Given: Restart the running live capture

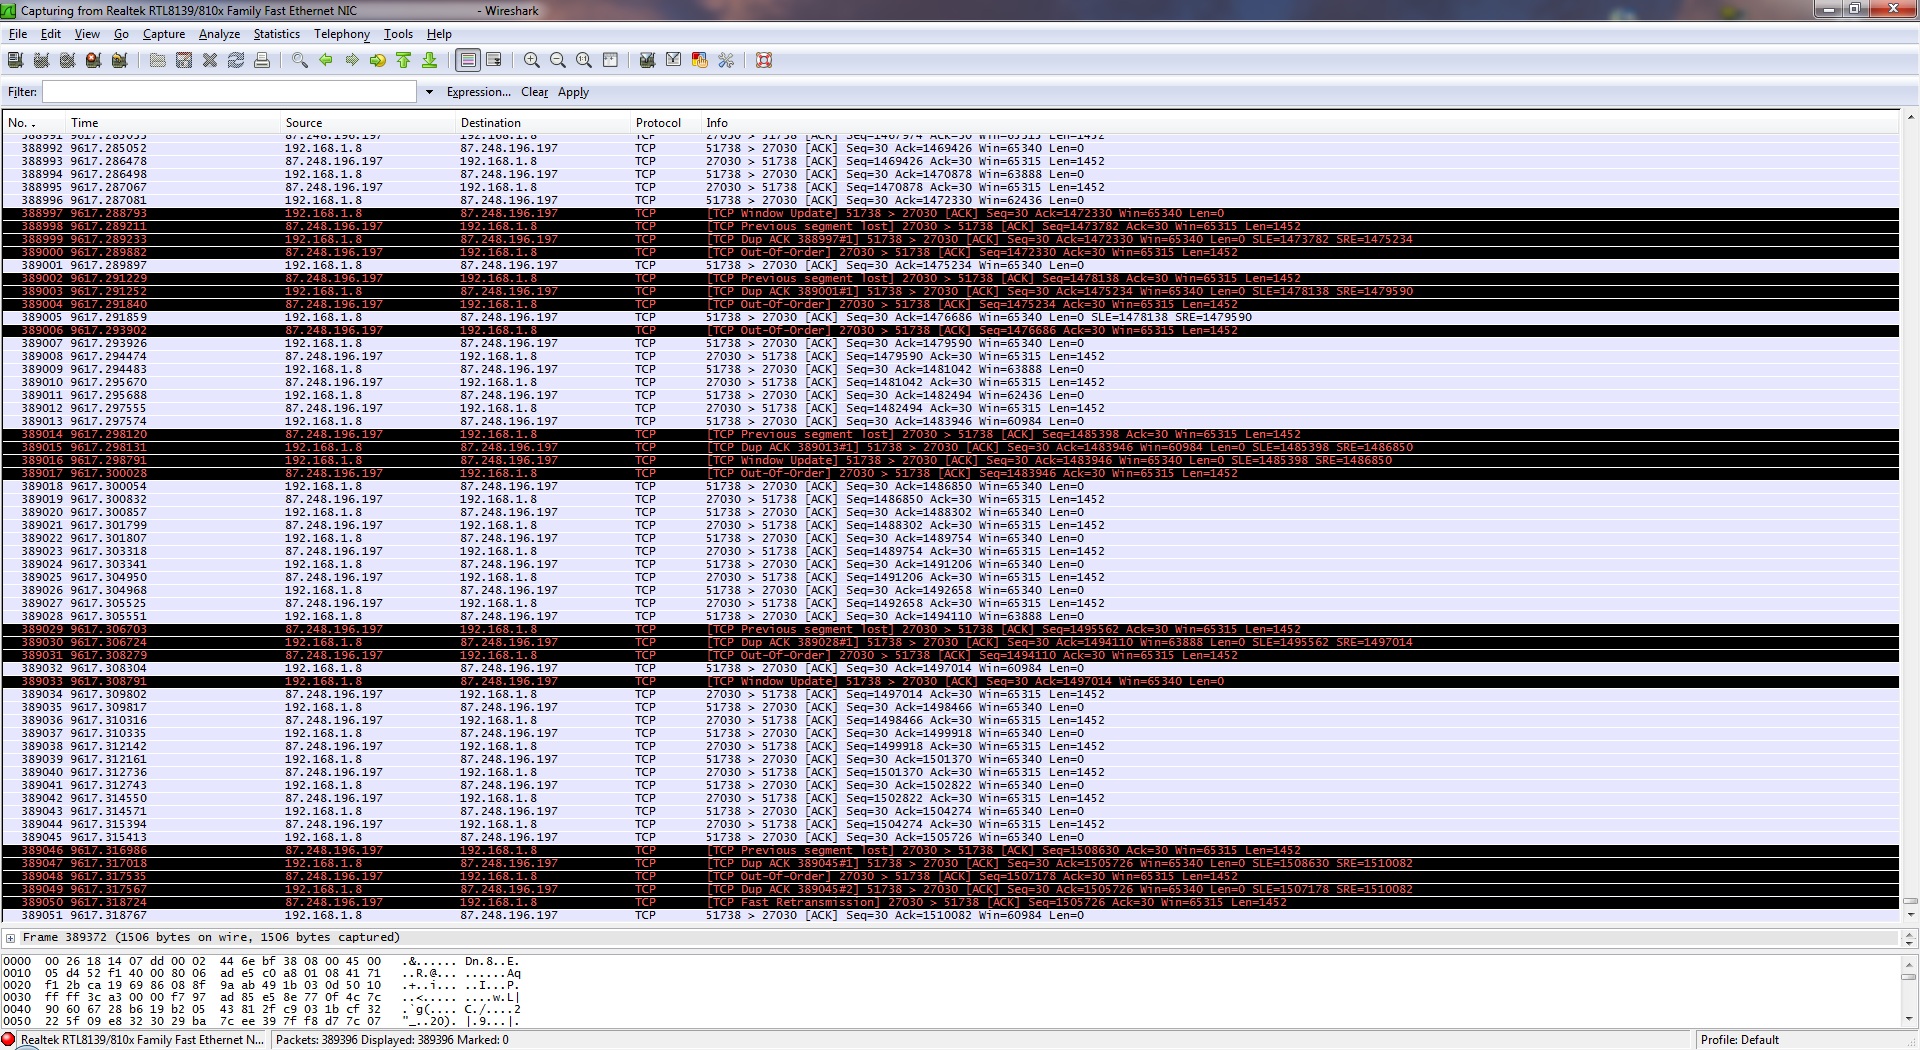Looking at the screenshot, I should (x=119, y=61).
